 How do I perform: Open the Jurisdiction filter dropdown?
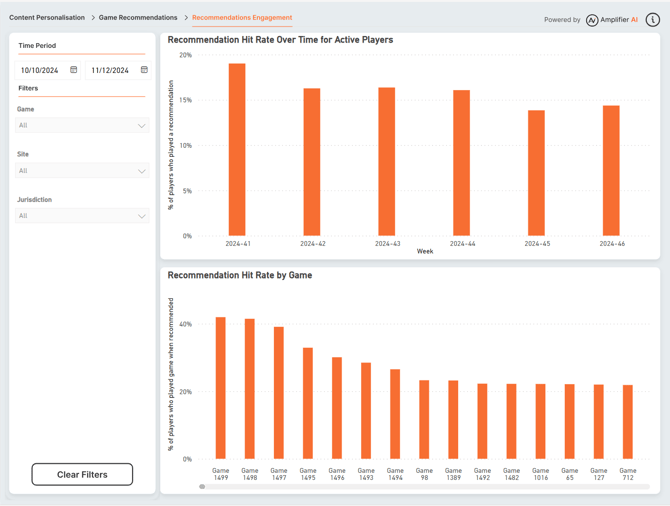(82, 216)
